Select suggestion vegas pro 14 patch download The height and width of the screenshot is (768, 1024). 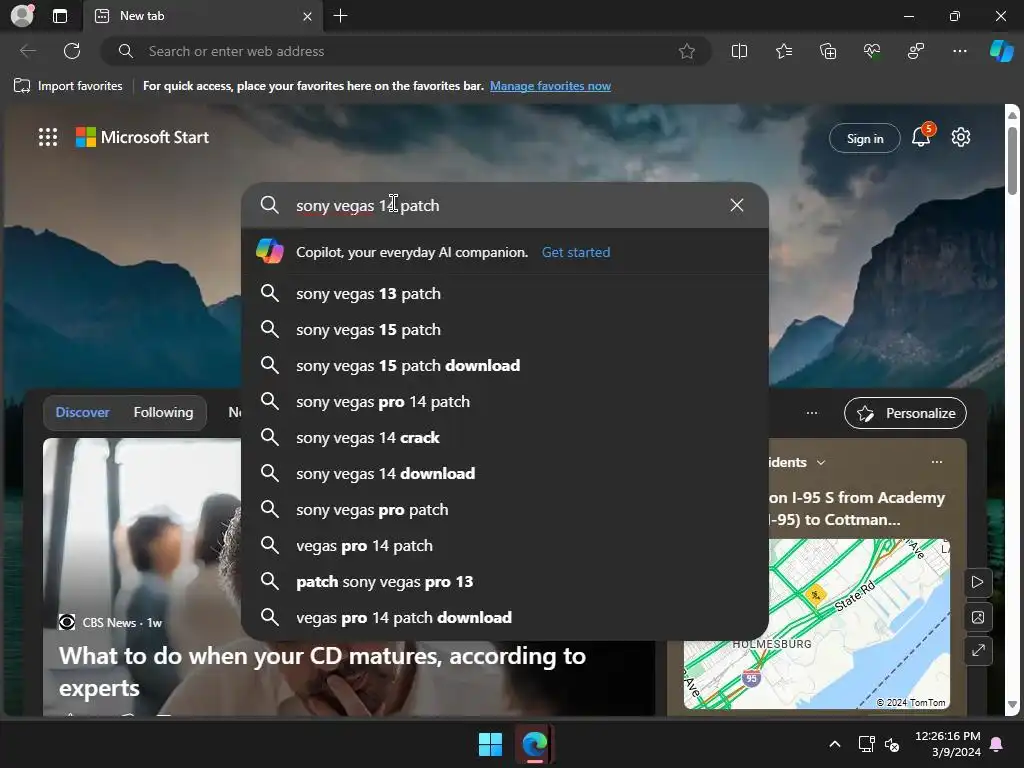pos(504,617)
